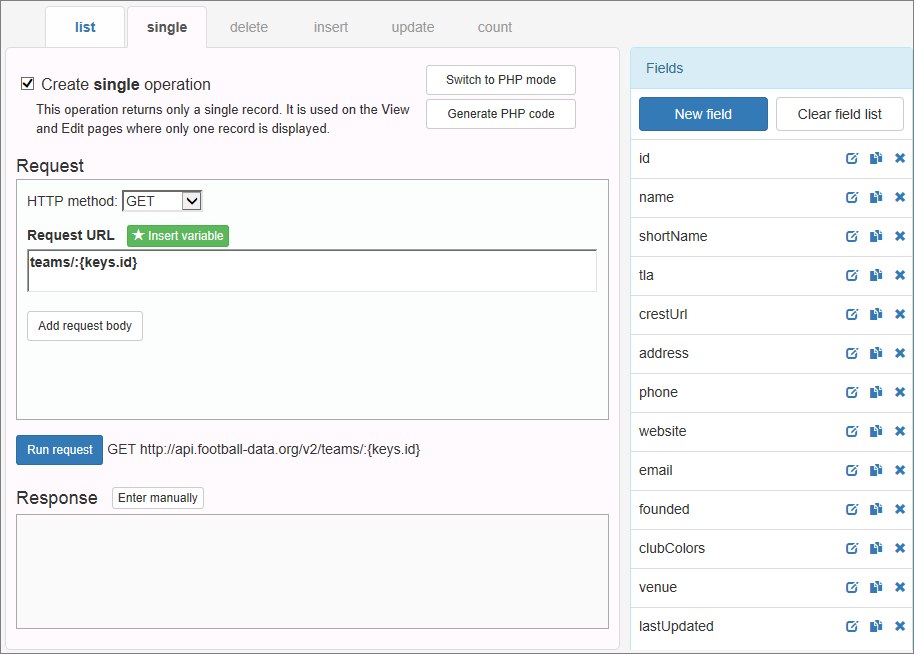Switch to the delete tab
Viewport: 914px width, 654px height.
(248, 27)
